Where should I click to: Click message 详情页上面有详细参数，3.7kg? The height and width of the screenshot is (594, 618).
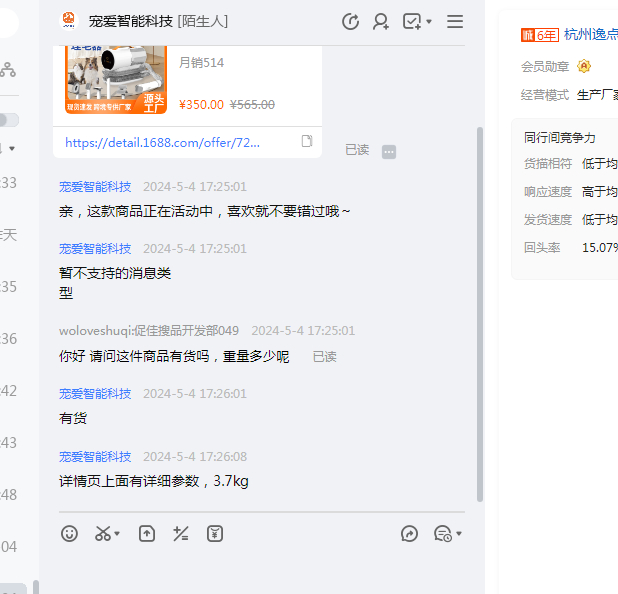click(x=154, y=481)
